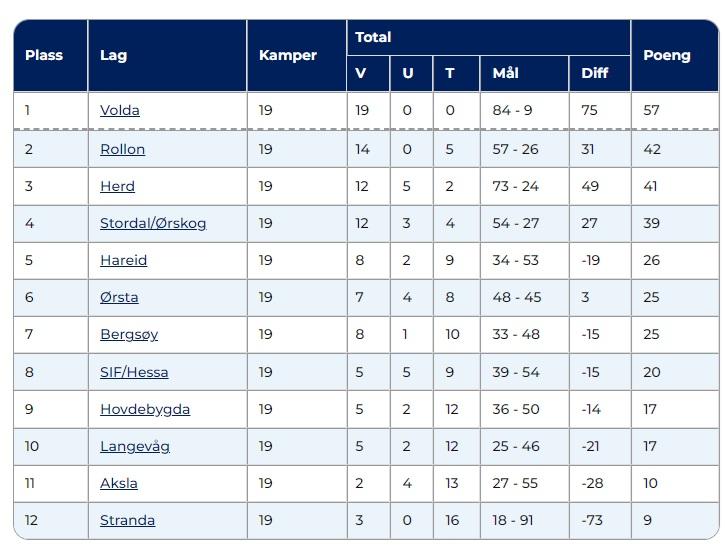Open the Bergsøy team link
The image size is (725, 546).
pyautogui.click(x=129, y=334)
